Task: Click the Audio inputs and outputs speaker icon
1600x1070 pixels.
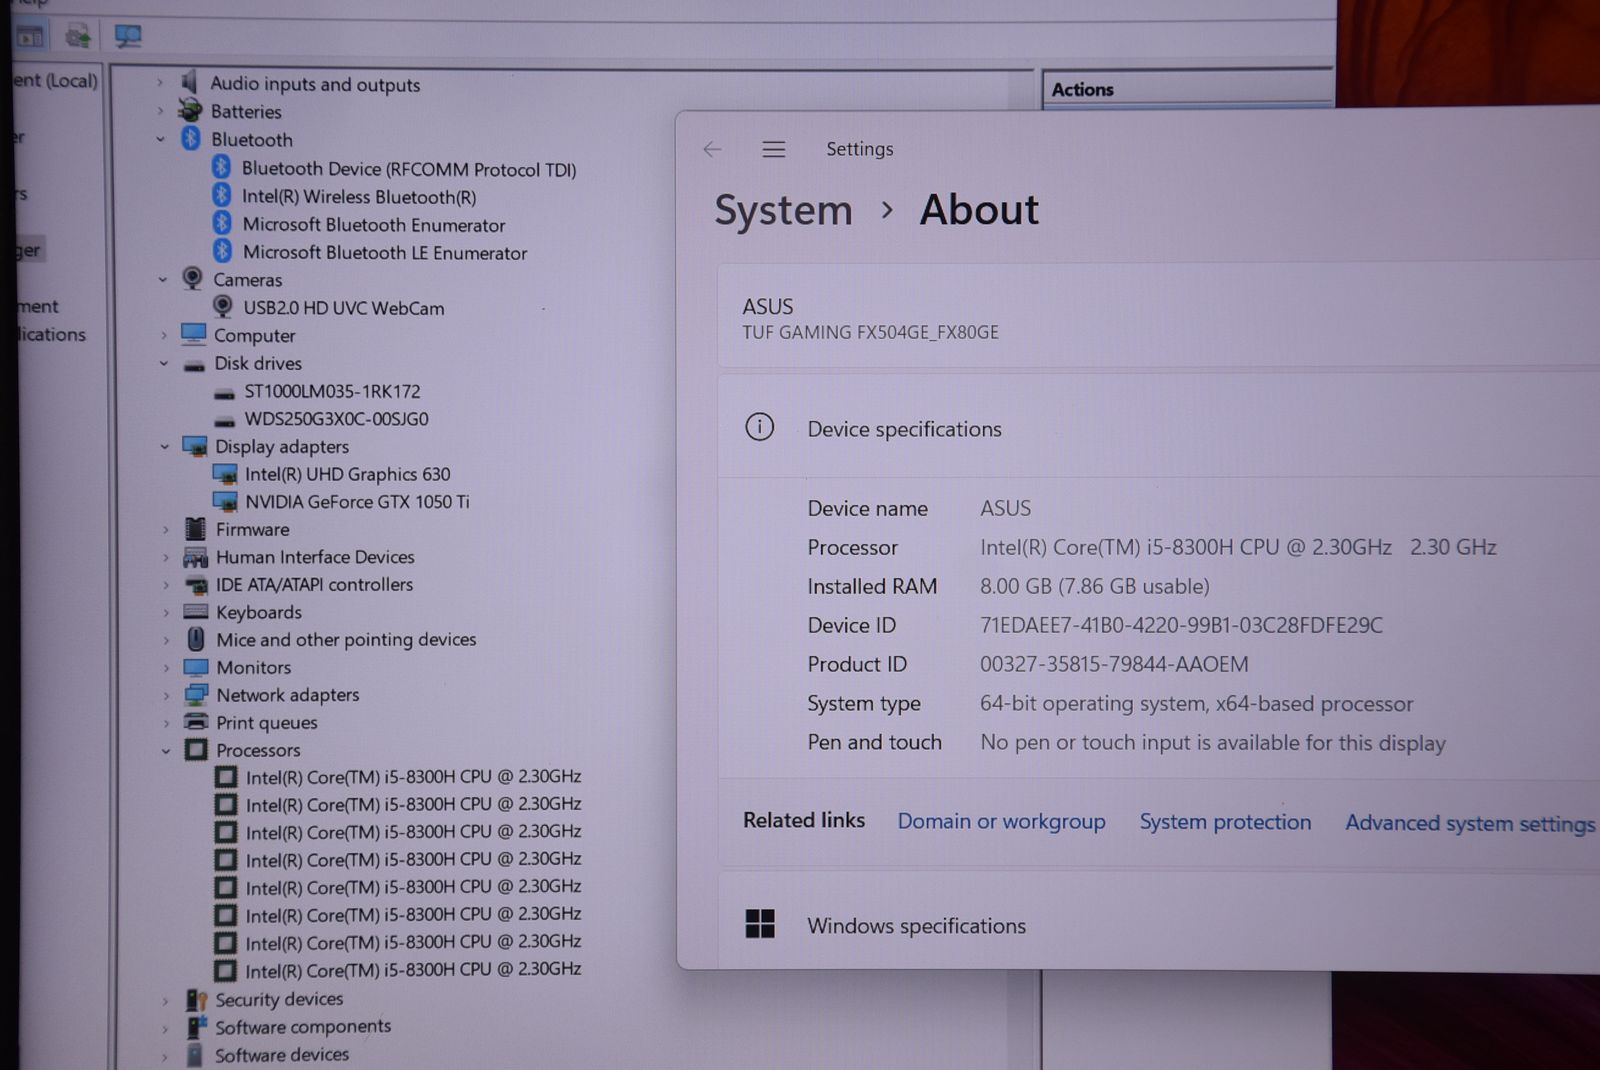Action: [x=189, y=83]
